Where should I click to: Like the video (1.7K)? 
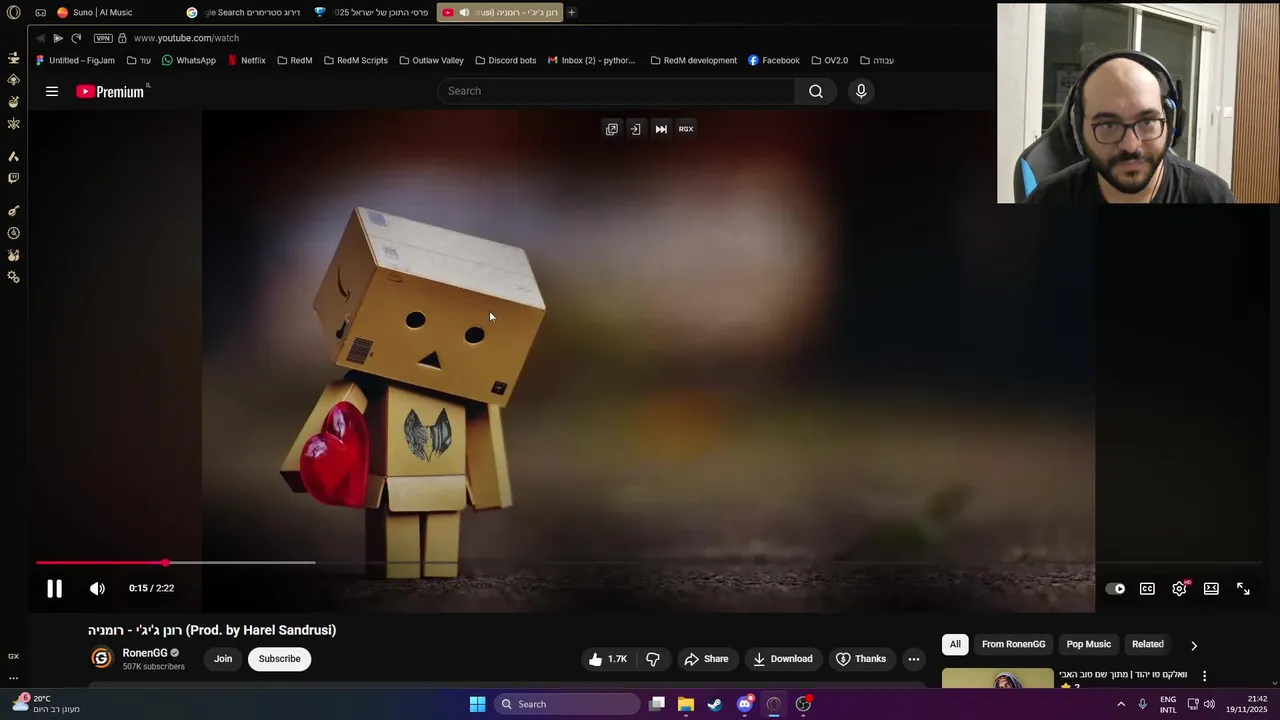click(x=608, y=659)
